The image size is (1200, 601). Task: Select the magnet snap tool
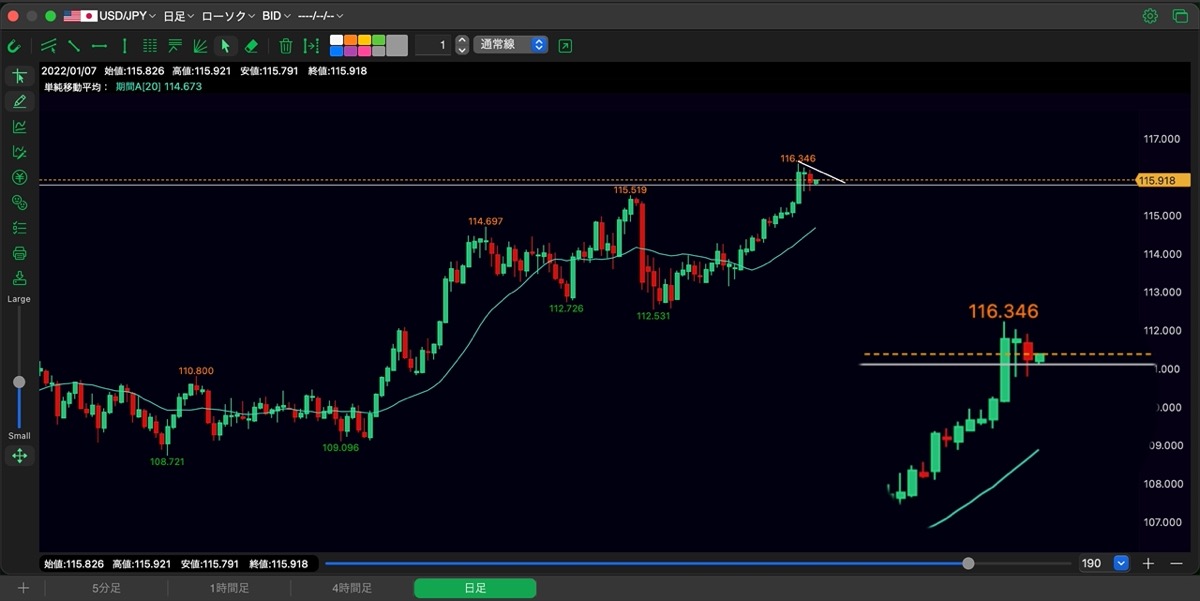[14, 45]
